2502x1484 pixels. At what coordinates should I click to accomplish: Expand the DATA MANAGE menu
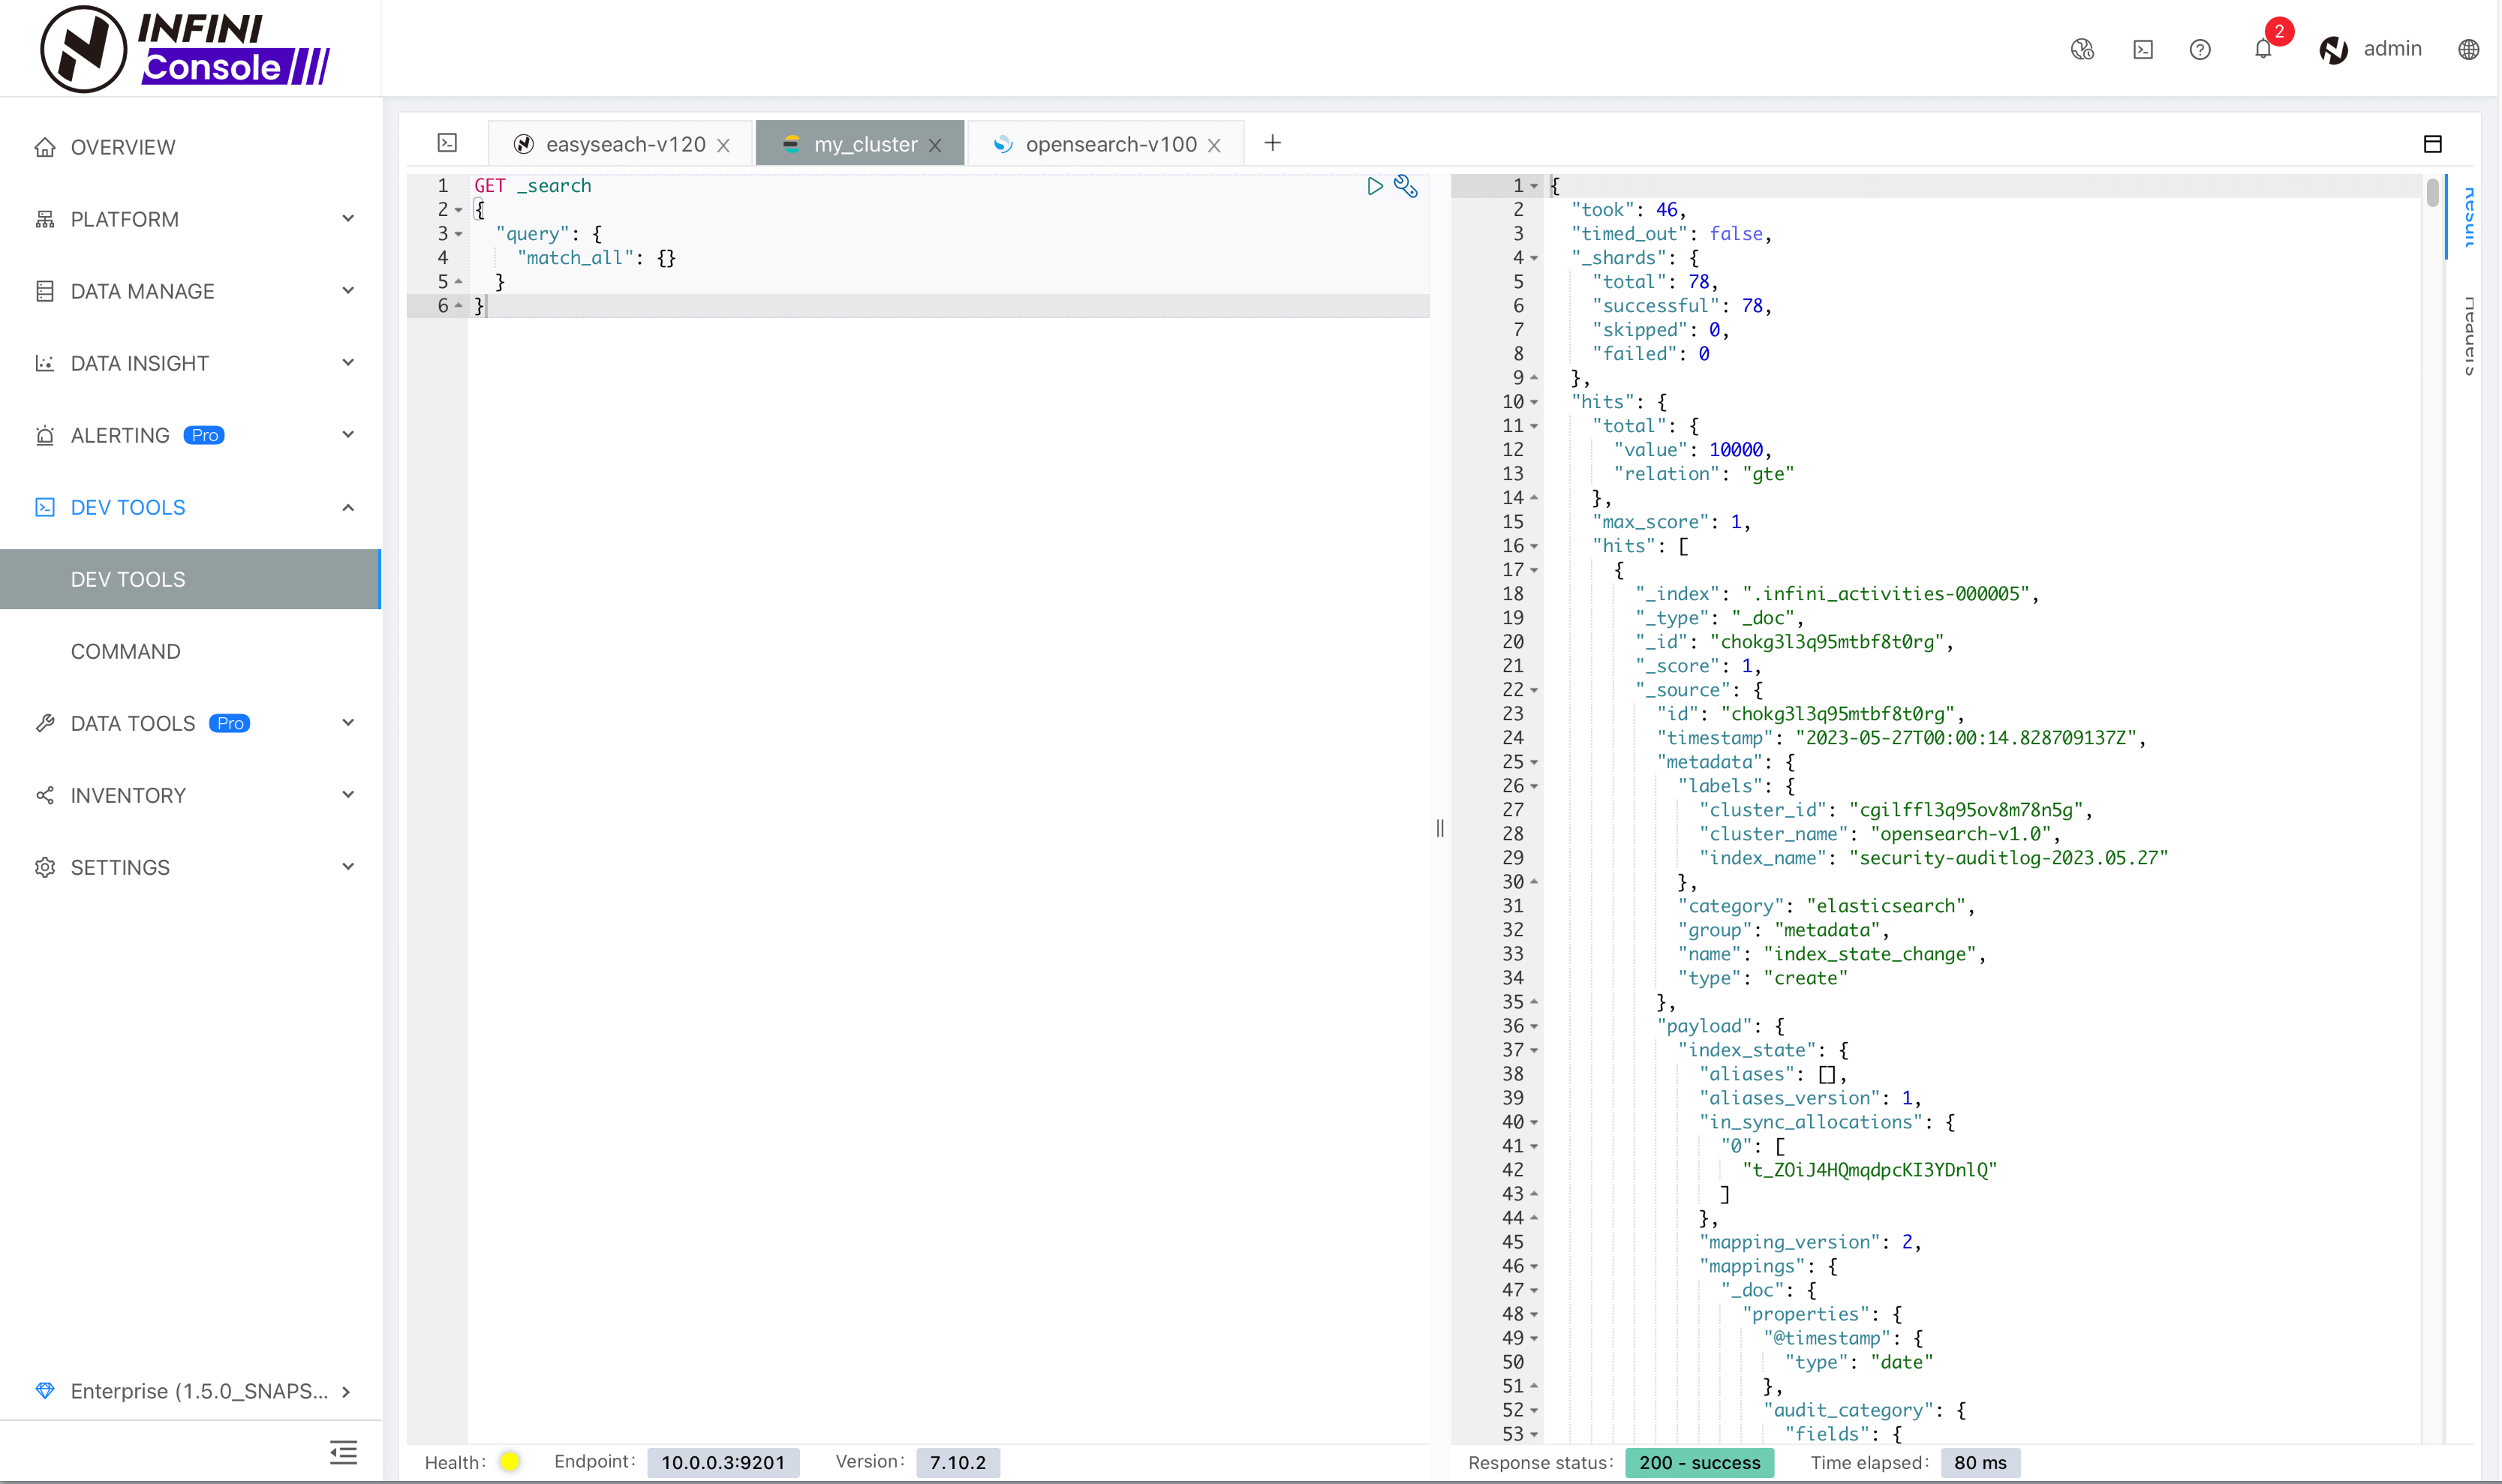coord(190,291)
